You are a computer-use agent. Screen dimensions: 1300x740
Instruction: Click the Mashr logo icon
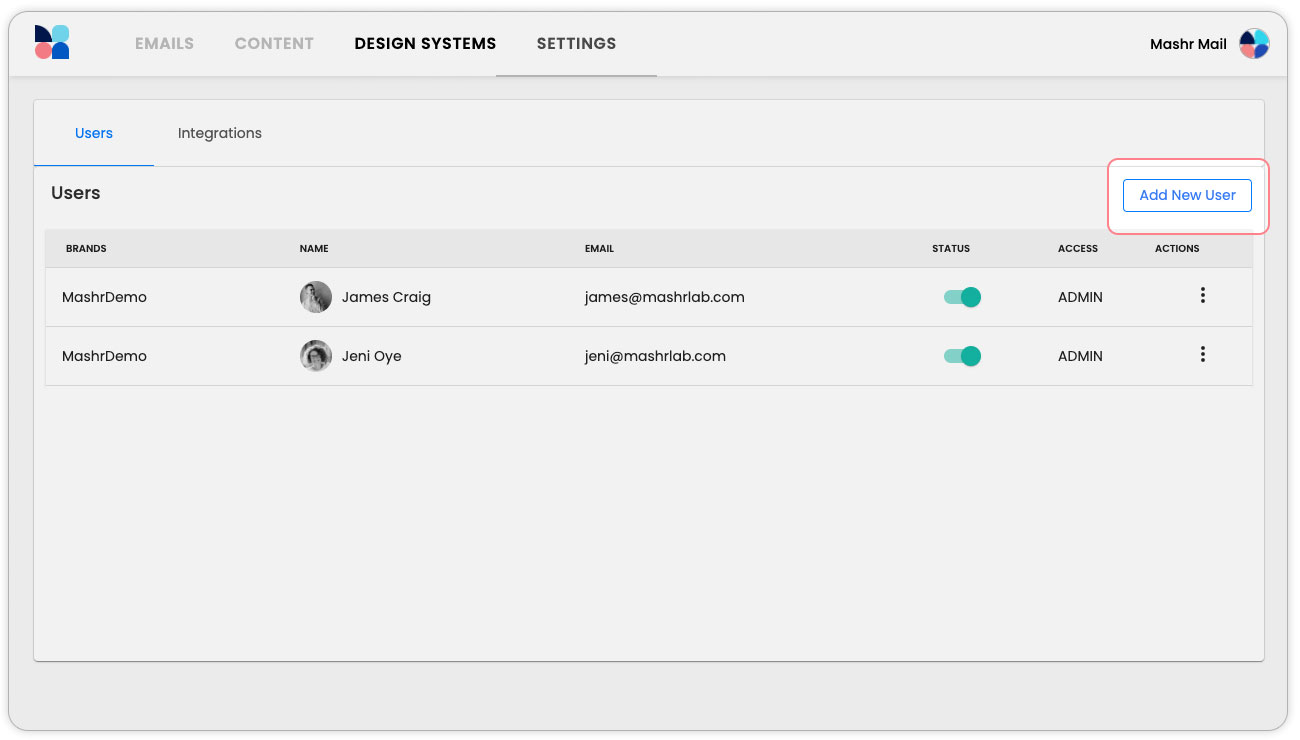52,43
